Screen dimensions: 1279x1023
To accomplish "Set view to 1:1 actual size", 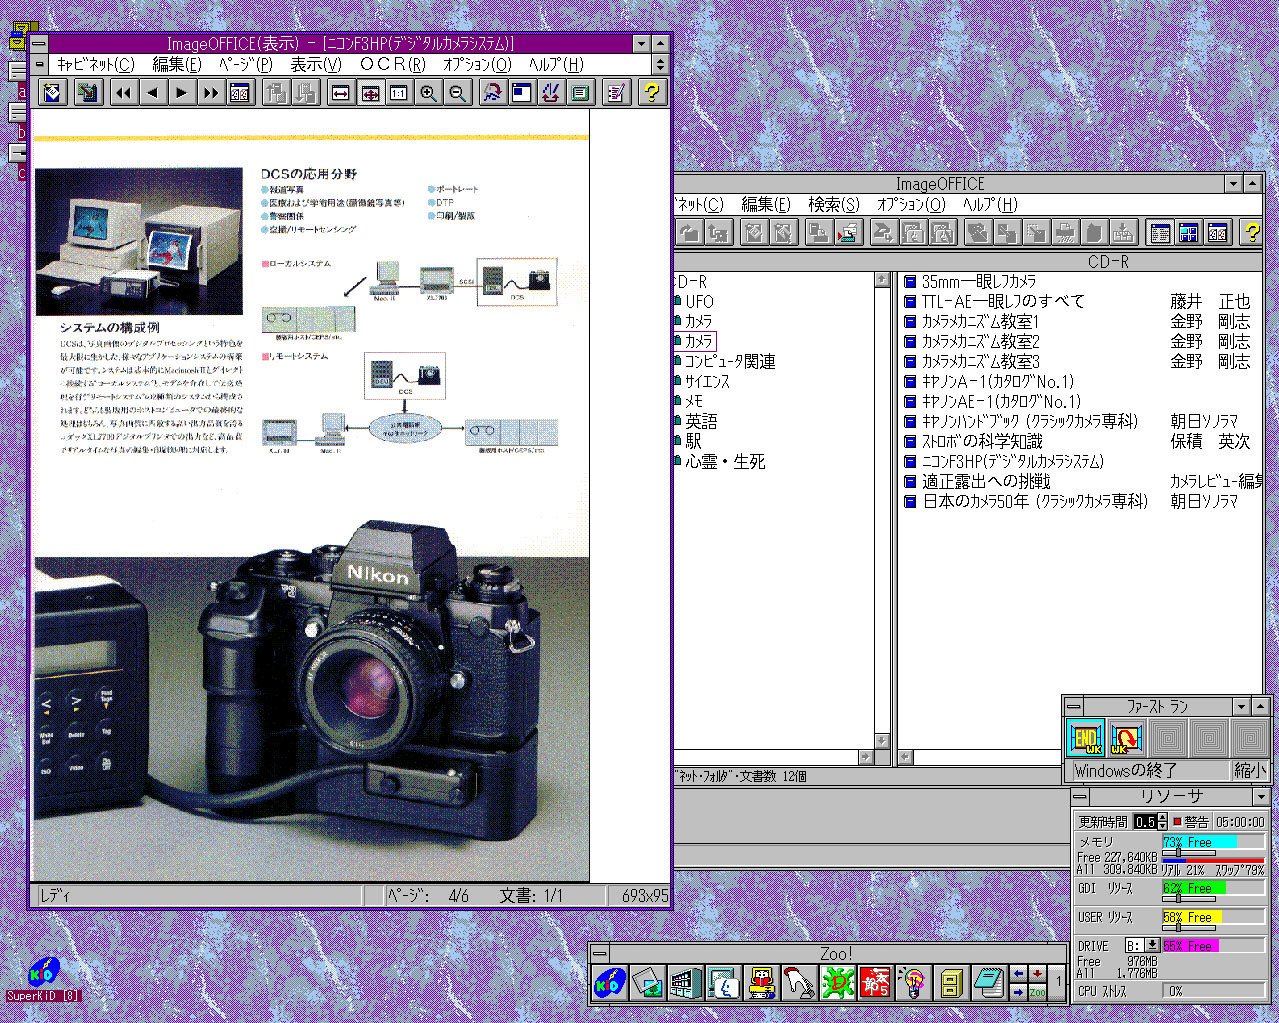I will 399,93.
